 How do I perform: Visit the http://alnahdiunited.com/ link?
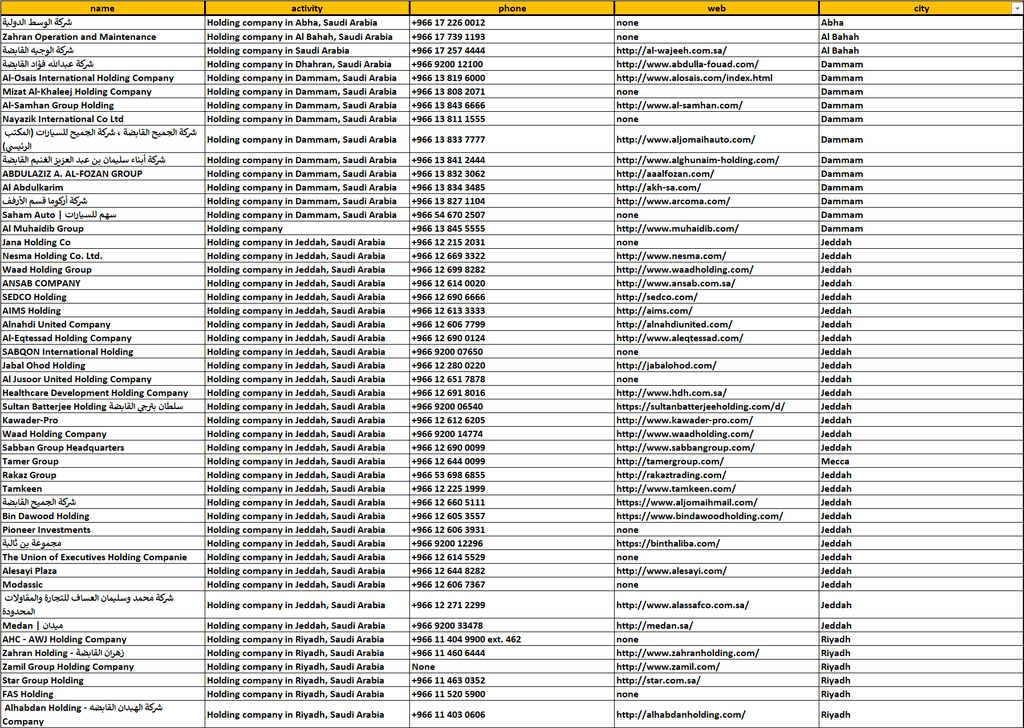[674, 324]
